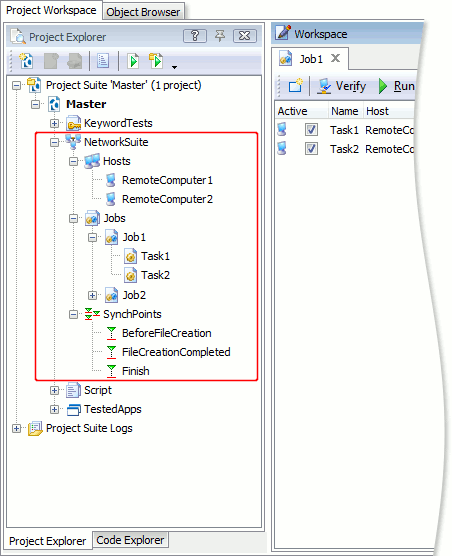Viewport: 452px width, 556px height.
Task: Collapse the NetworkSuite node
Action: click(x=54, y=143)
